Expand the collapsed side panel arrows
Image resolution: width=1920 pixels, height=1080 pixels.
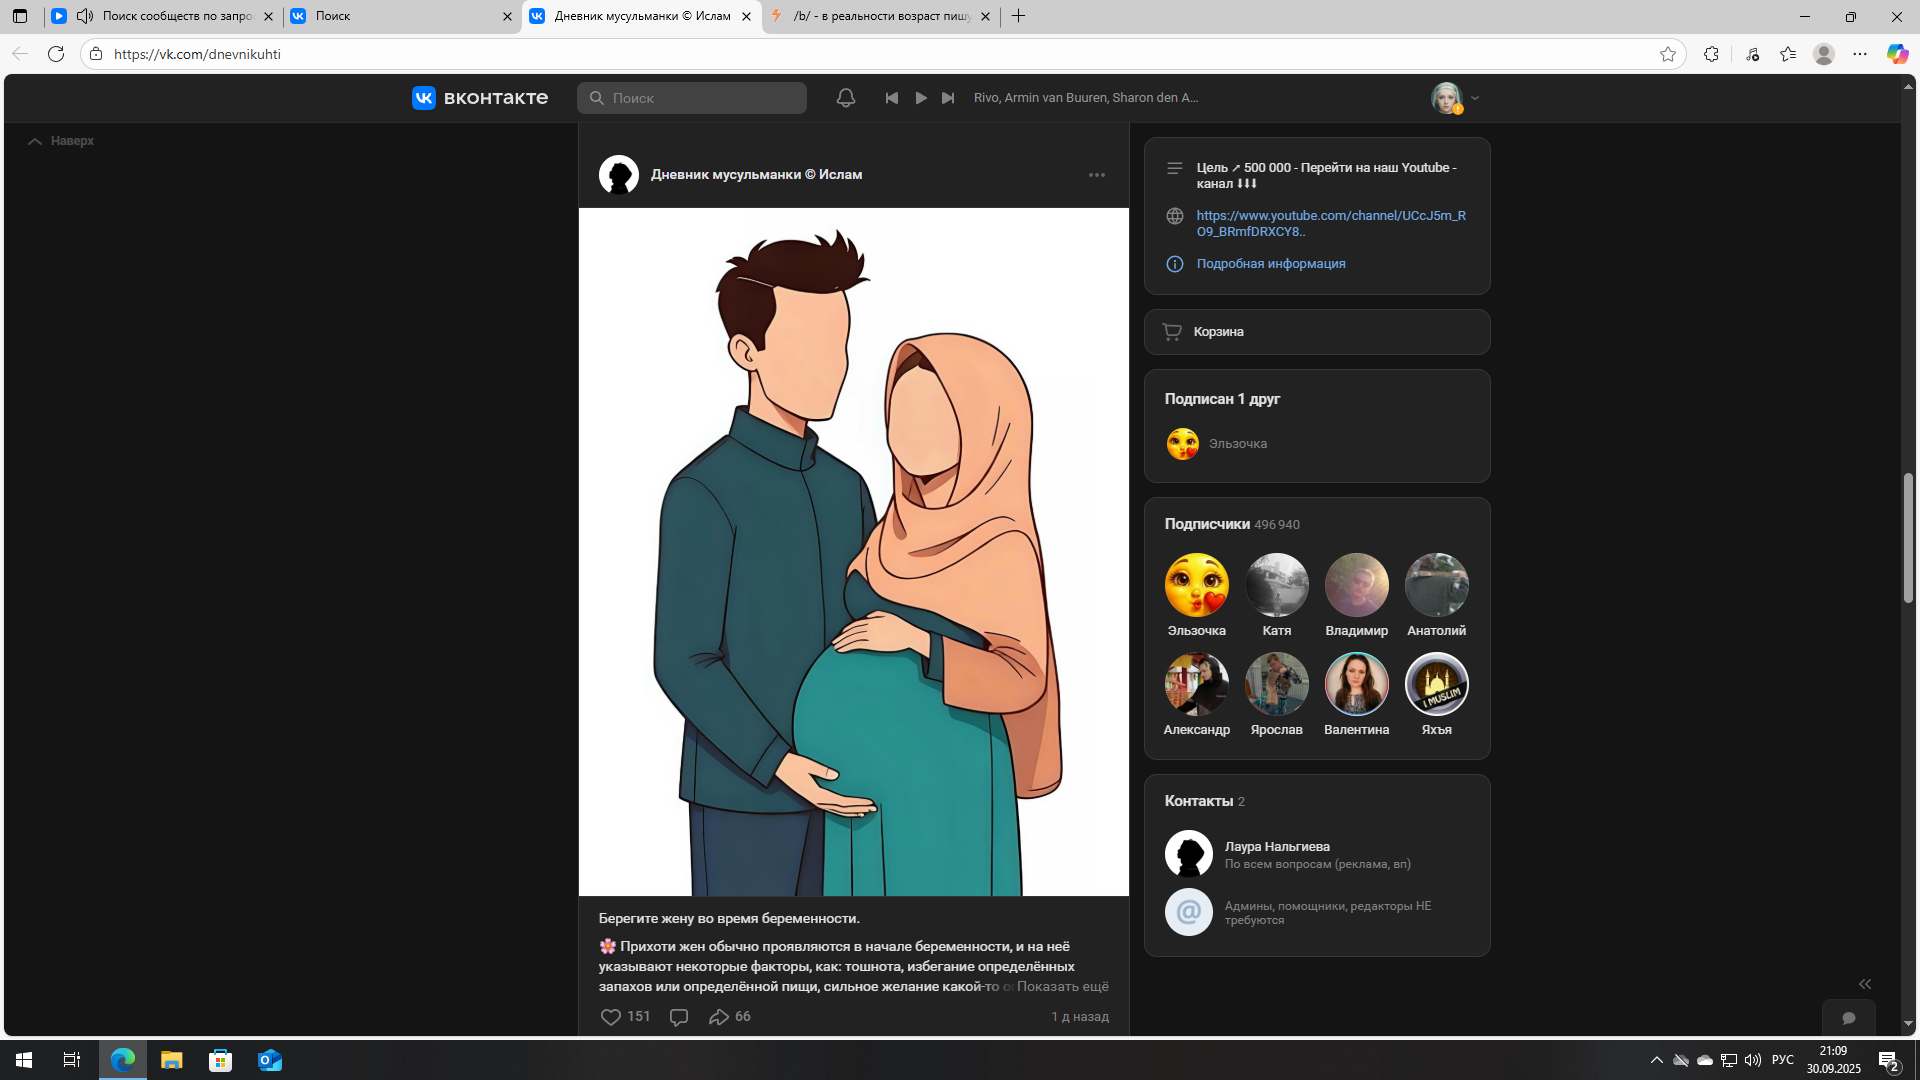1865,984
